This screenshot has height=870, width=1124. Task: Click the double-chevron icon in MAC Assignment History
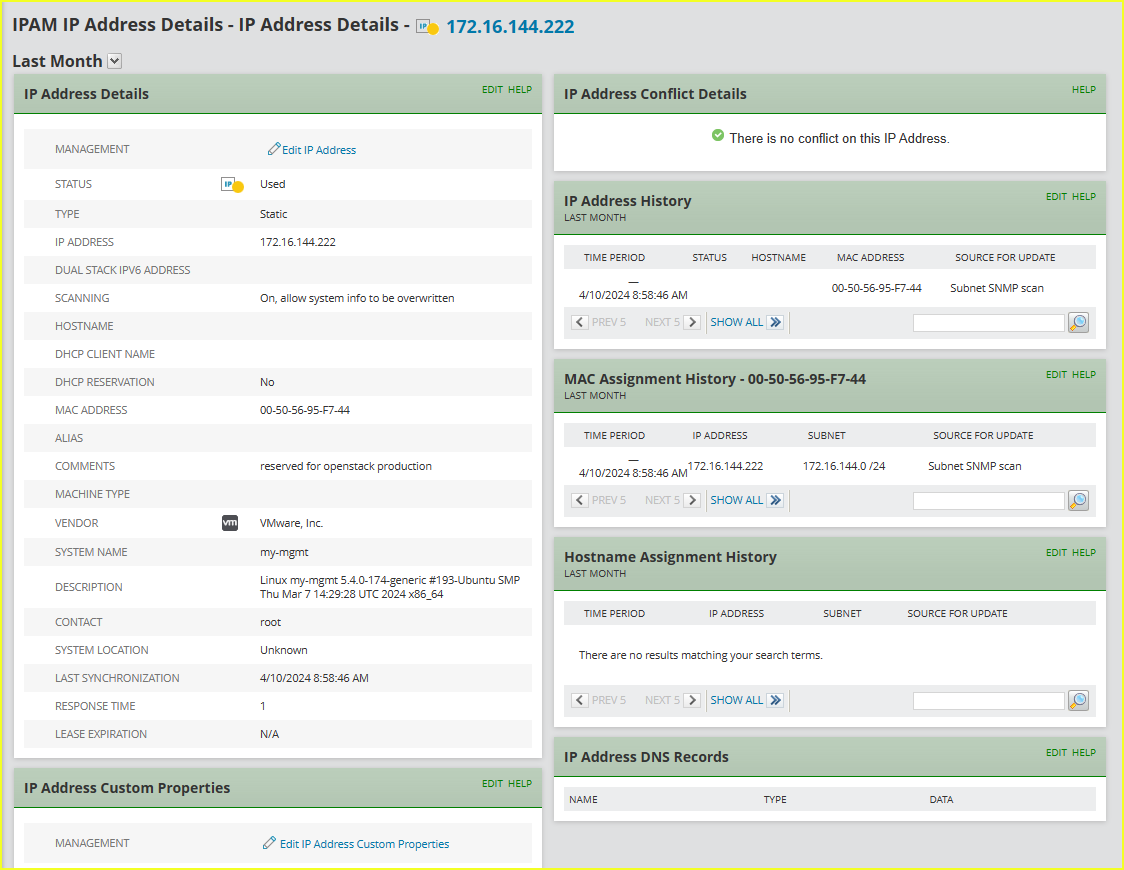coord(776,500)
